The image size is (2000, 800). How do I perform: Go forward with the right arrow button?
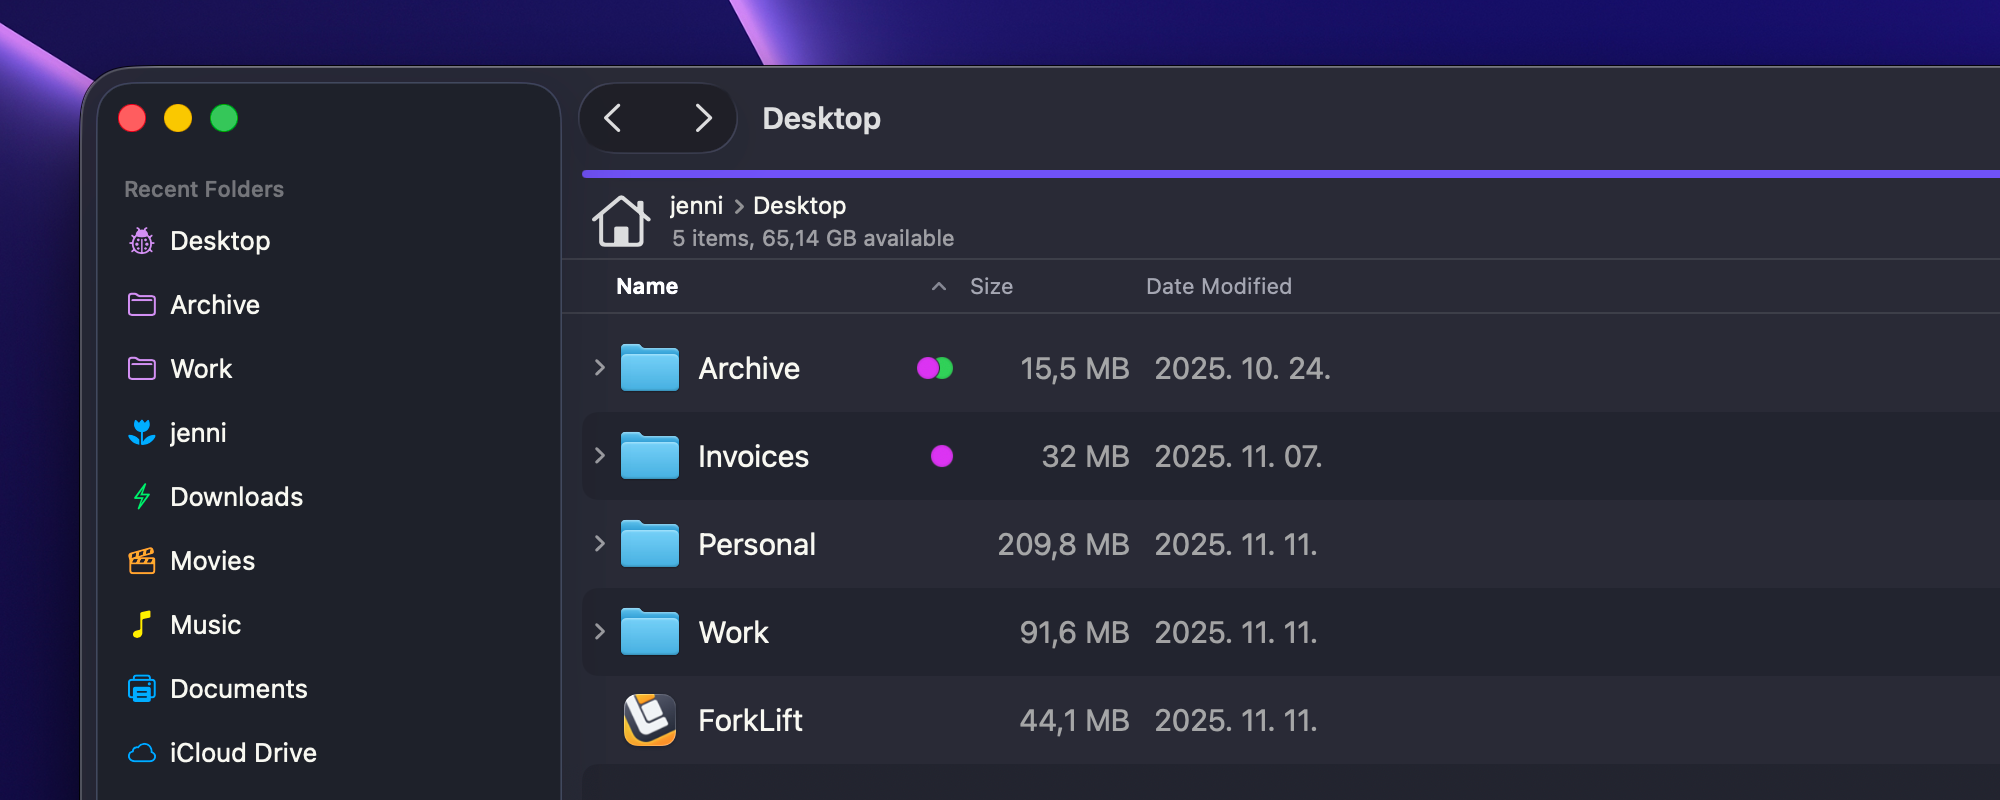click(x=703, y=118)
